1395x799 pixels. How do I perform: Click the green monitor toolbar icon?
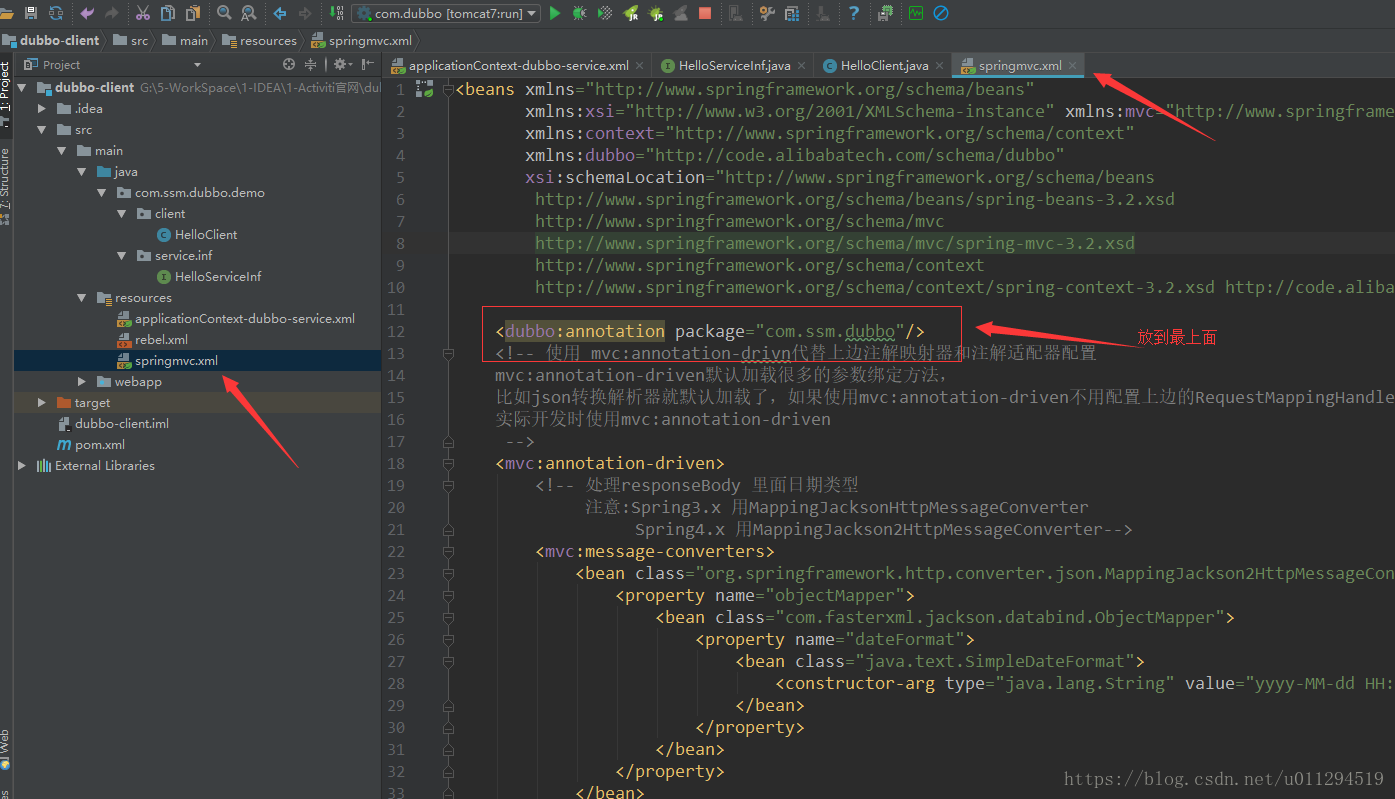[x=916, y=13]
